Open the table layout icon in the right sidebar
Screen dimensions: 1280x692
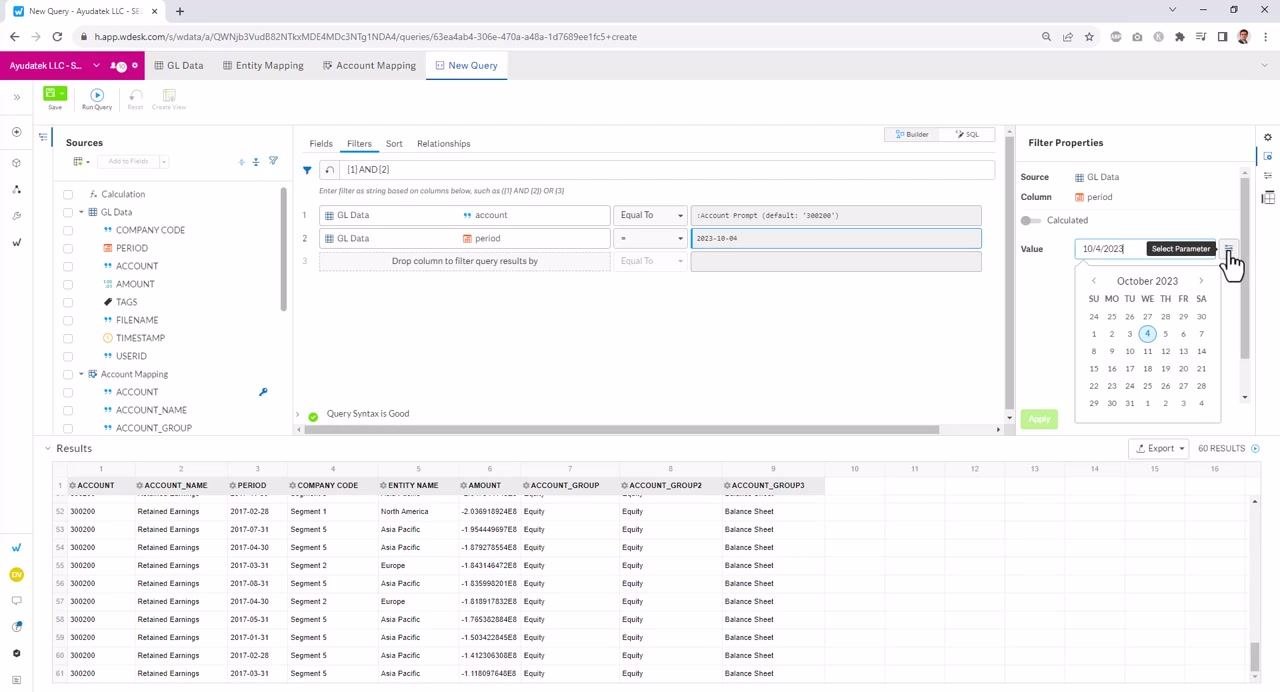(x=1268, y=197)
